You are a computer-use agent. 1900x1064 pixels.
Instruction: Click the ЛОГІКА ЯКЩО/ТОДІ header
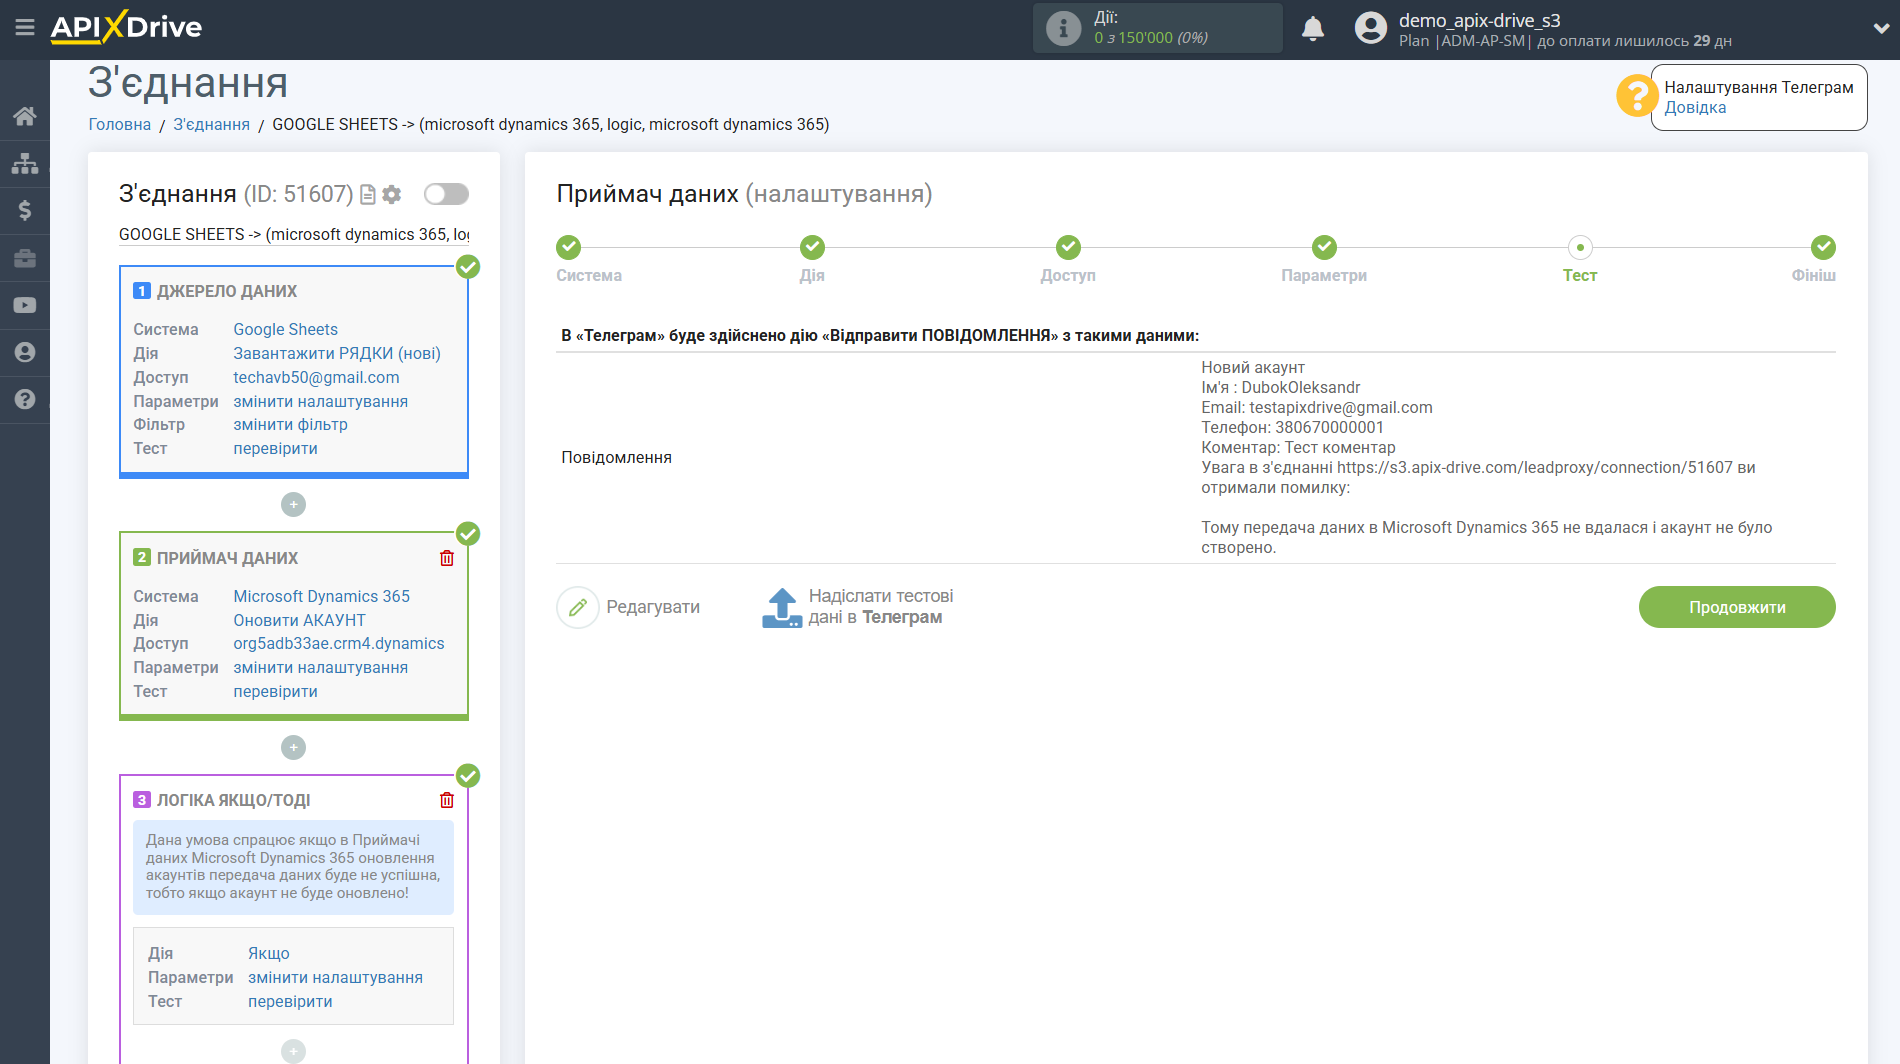click(x=234, y=801)
